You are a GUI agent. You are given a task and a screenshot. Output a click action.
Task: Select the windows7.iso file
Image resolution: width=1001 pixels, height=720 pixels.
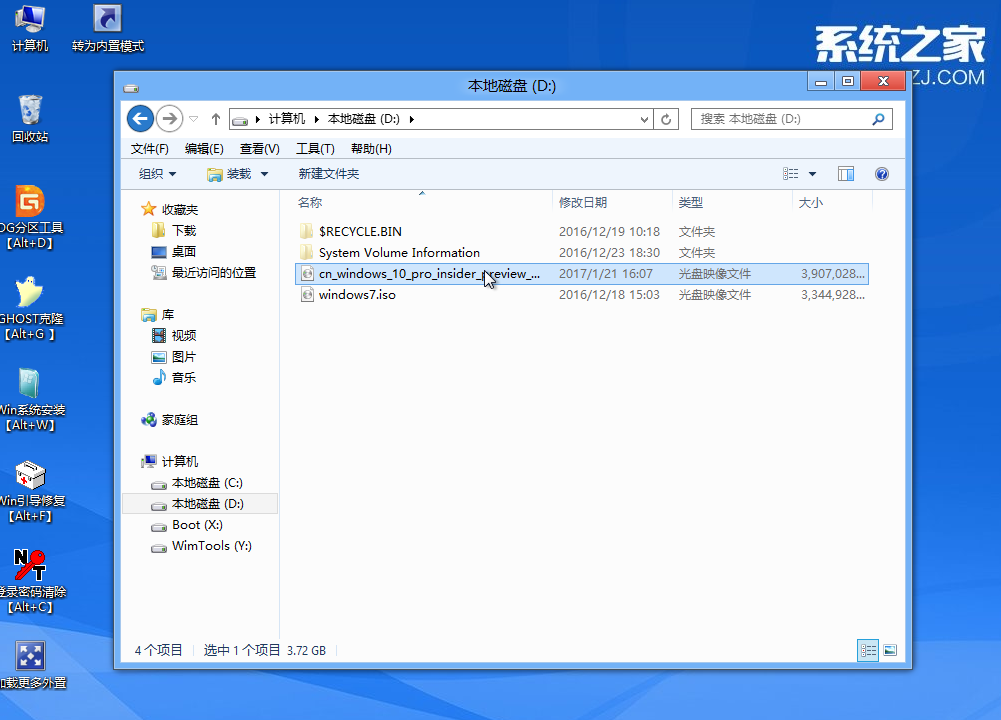point(357,295)
